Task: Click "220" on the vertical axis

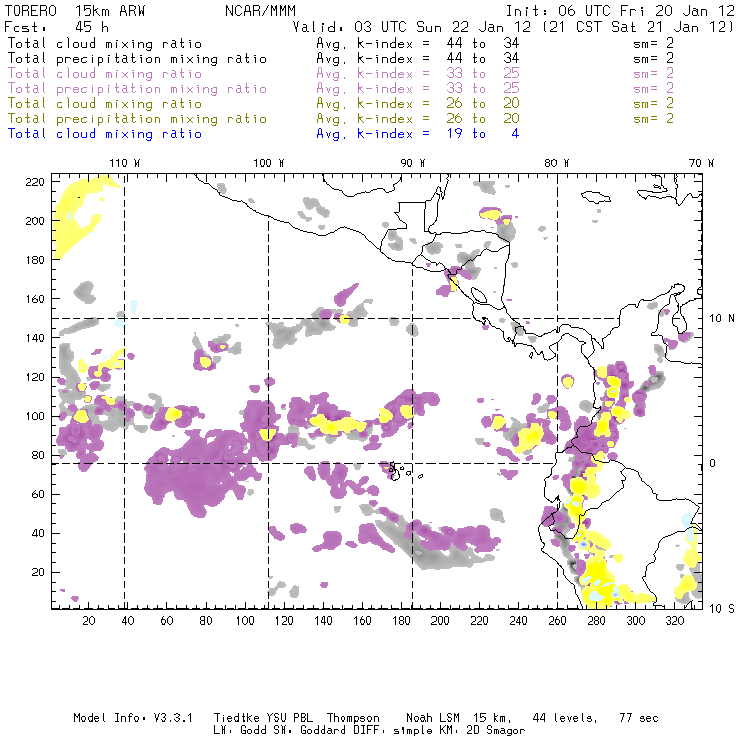Action: pyautogui.click(x=35, y=182)
